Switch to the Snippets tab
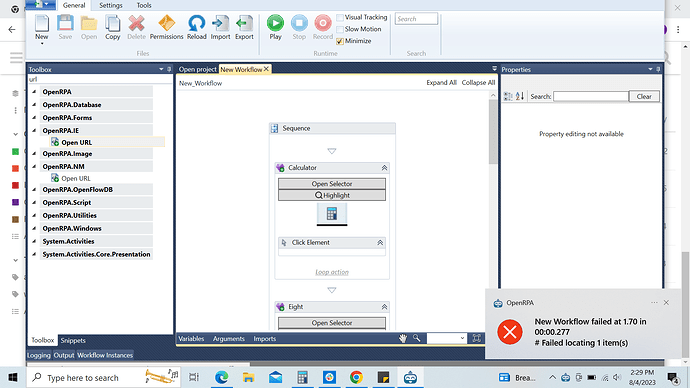Screen dimensions: 690x388 (73, 340)
